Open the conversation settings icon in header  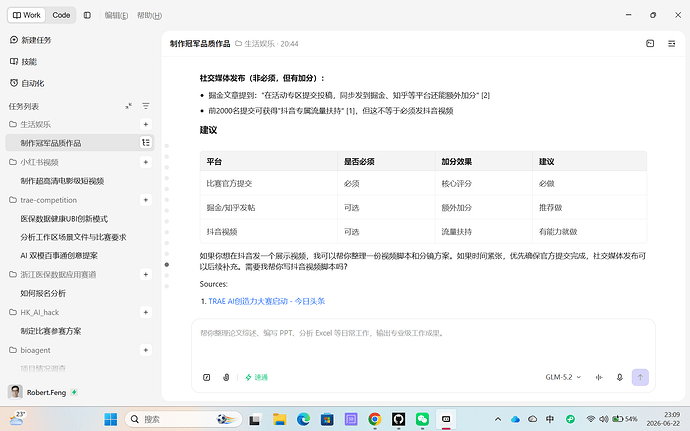(672, 43)
